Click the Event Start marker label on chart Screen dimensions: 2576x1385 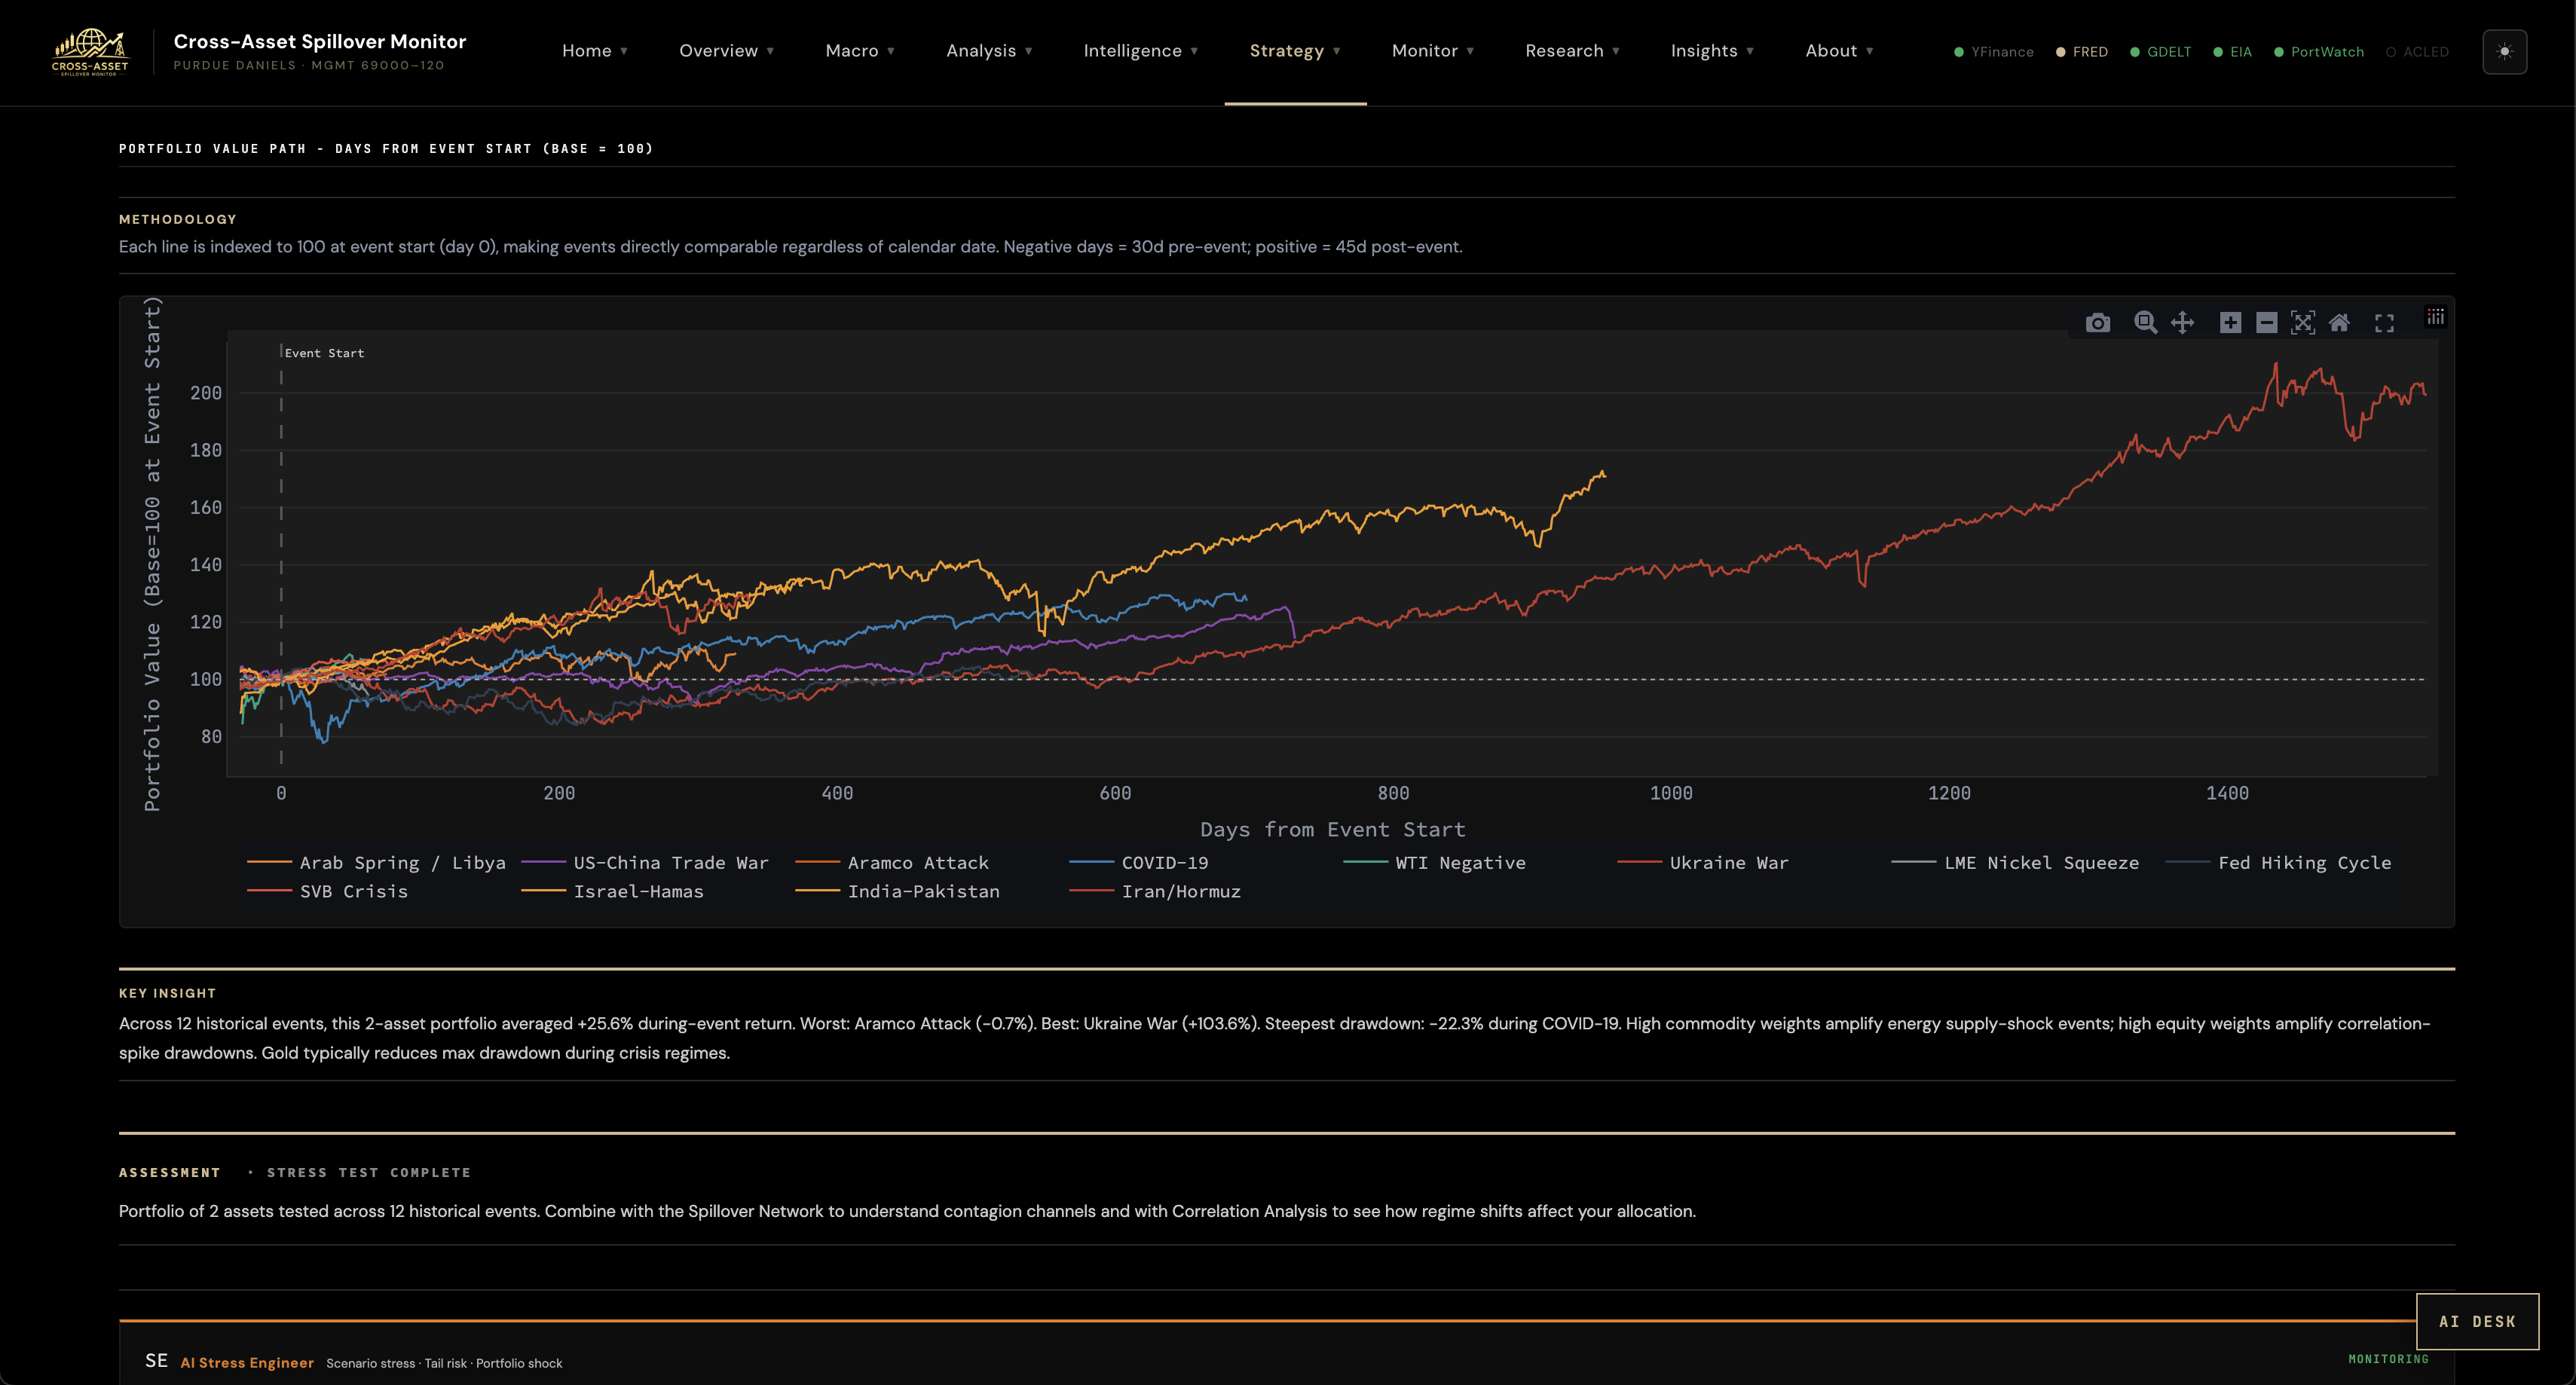324,353
